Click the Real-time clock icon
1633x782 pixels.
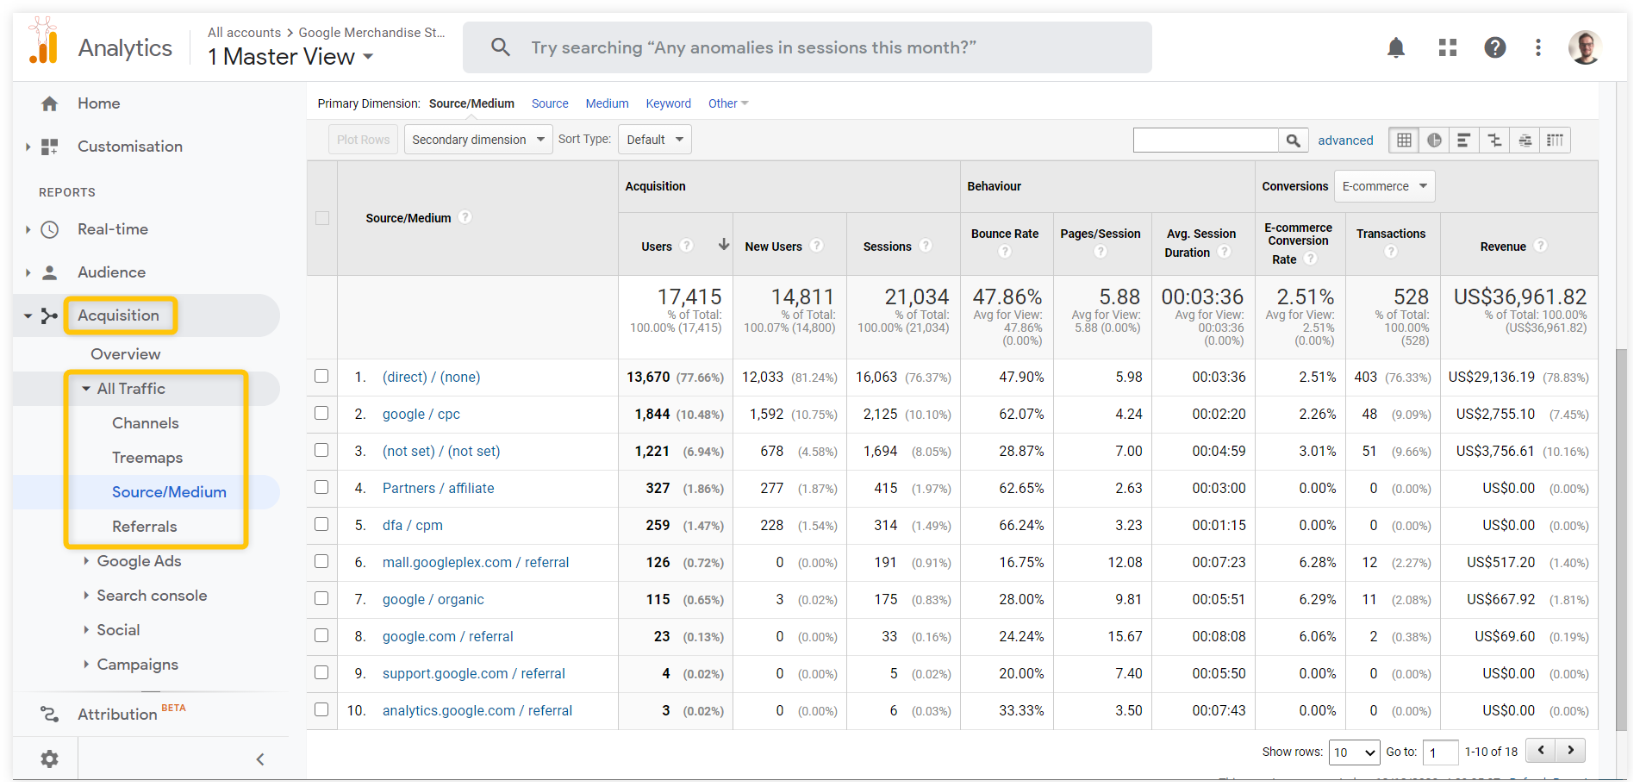(49, 229)
